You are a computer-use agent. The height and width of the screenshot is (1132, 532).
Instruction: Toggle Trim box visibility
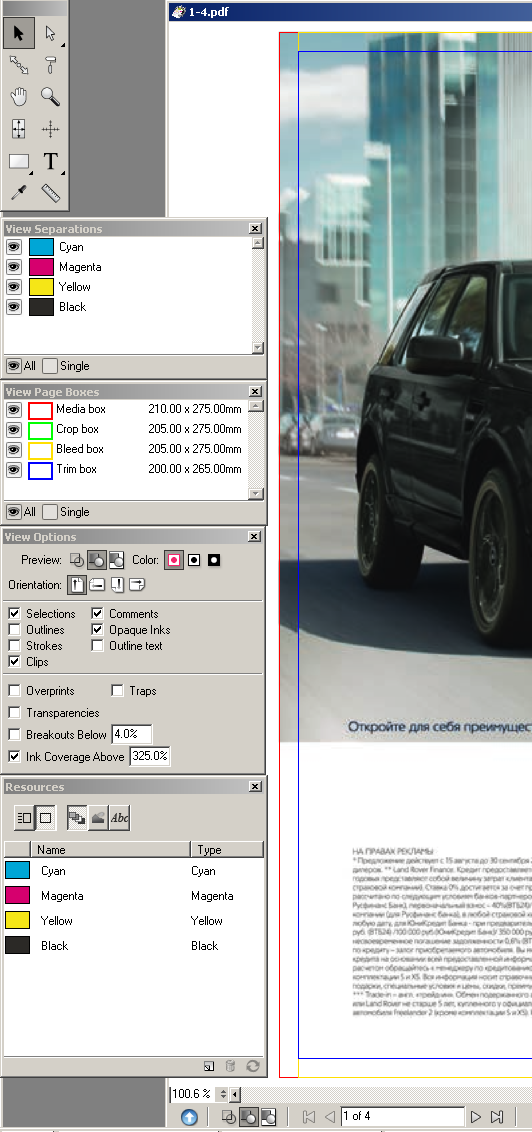(14, 469)
